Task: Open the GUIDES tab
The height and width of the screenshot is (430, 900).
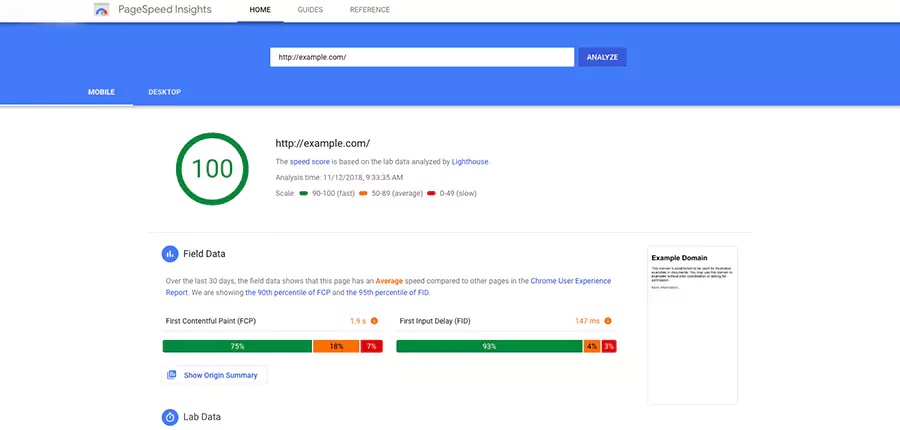Action: click(310, 10)
